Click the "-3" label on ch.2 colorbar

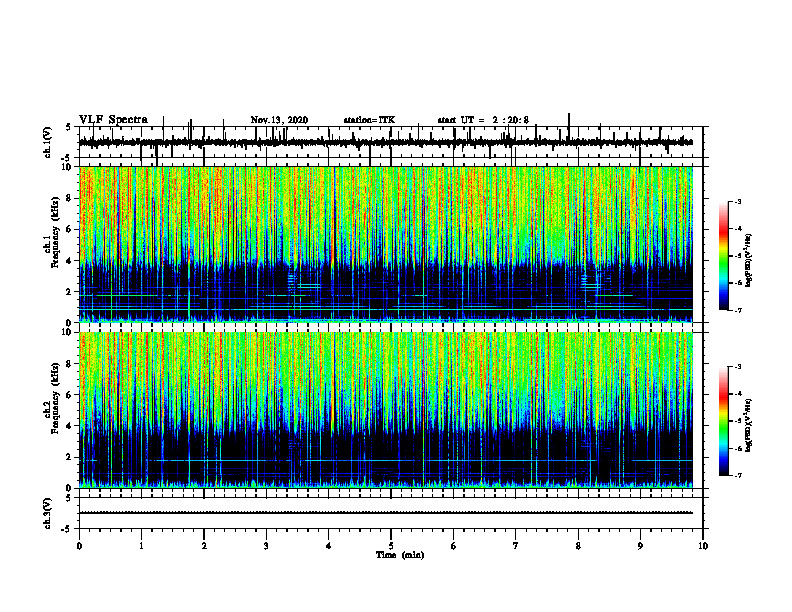click(737, 367)
